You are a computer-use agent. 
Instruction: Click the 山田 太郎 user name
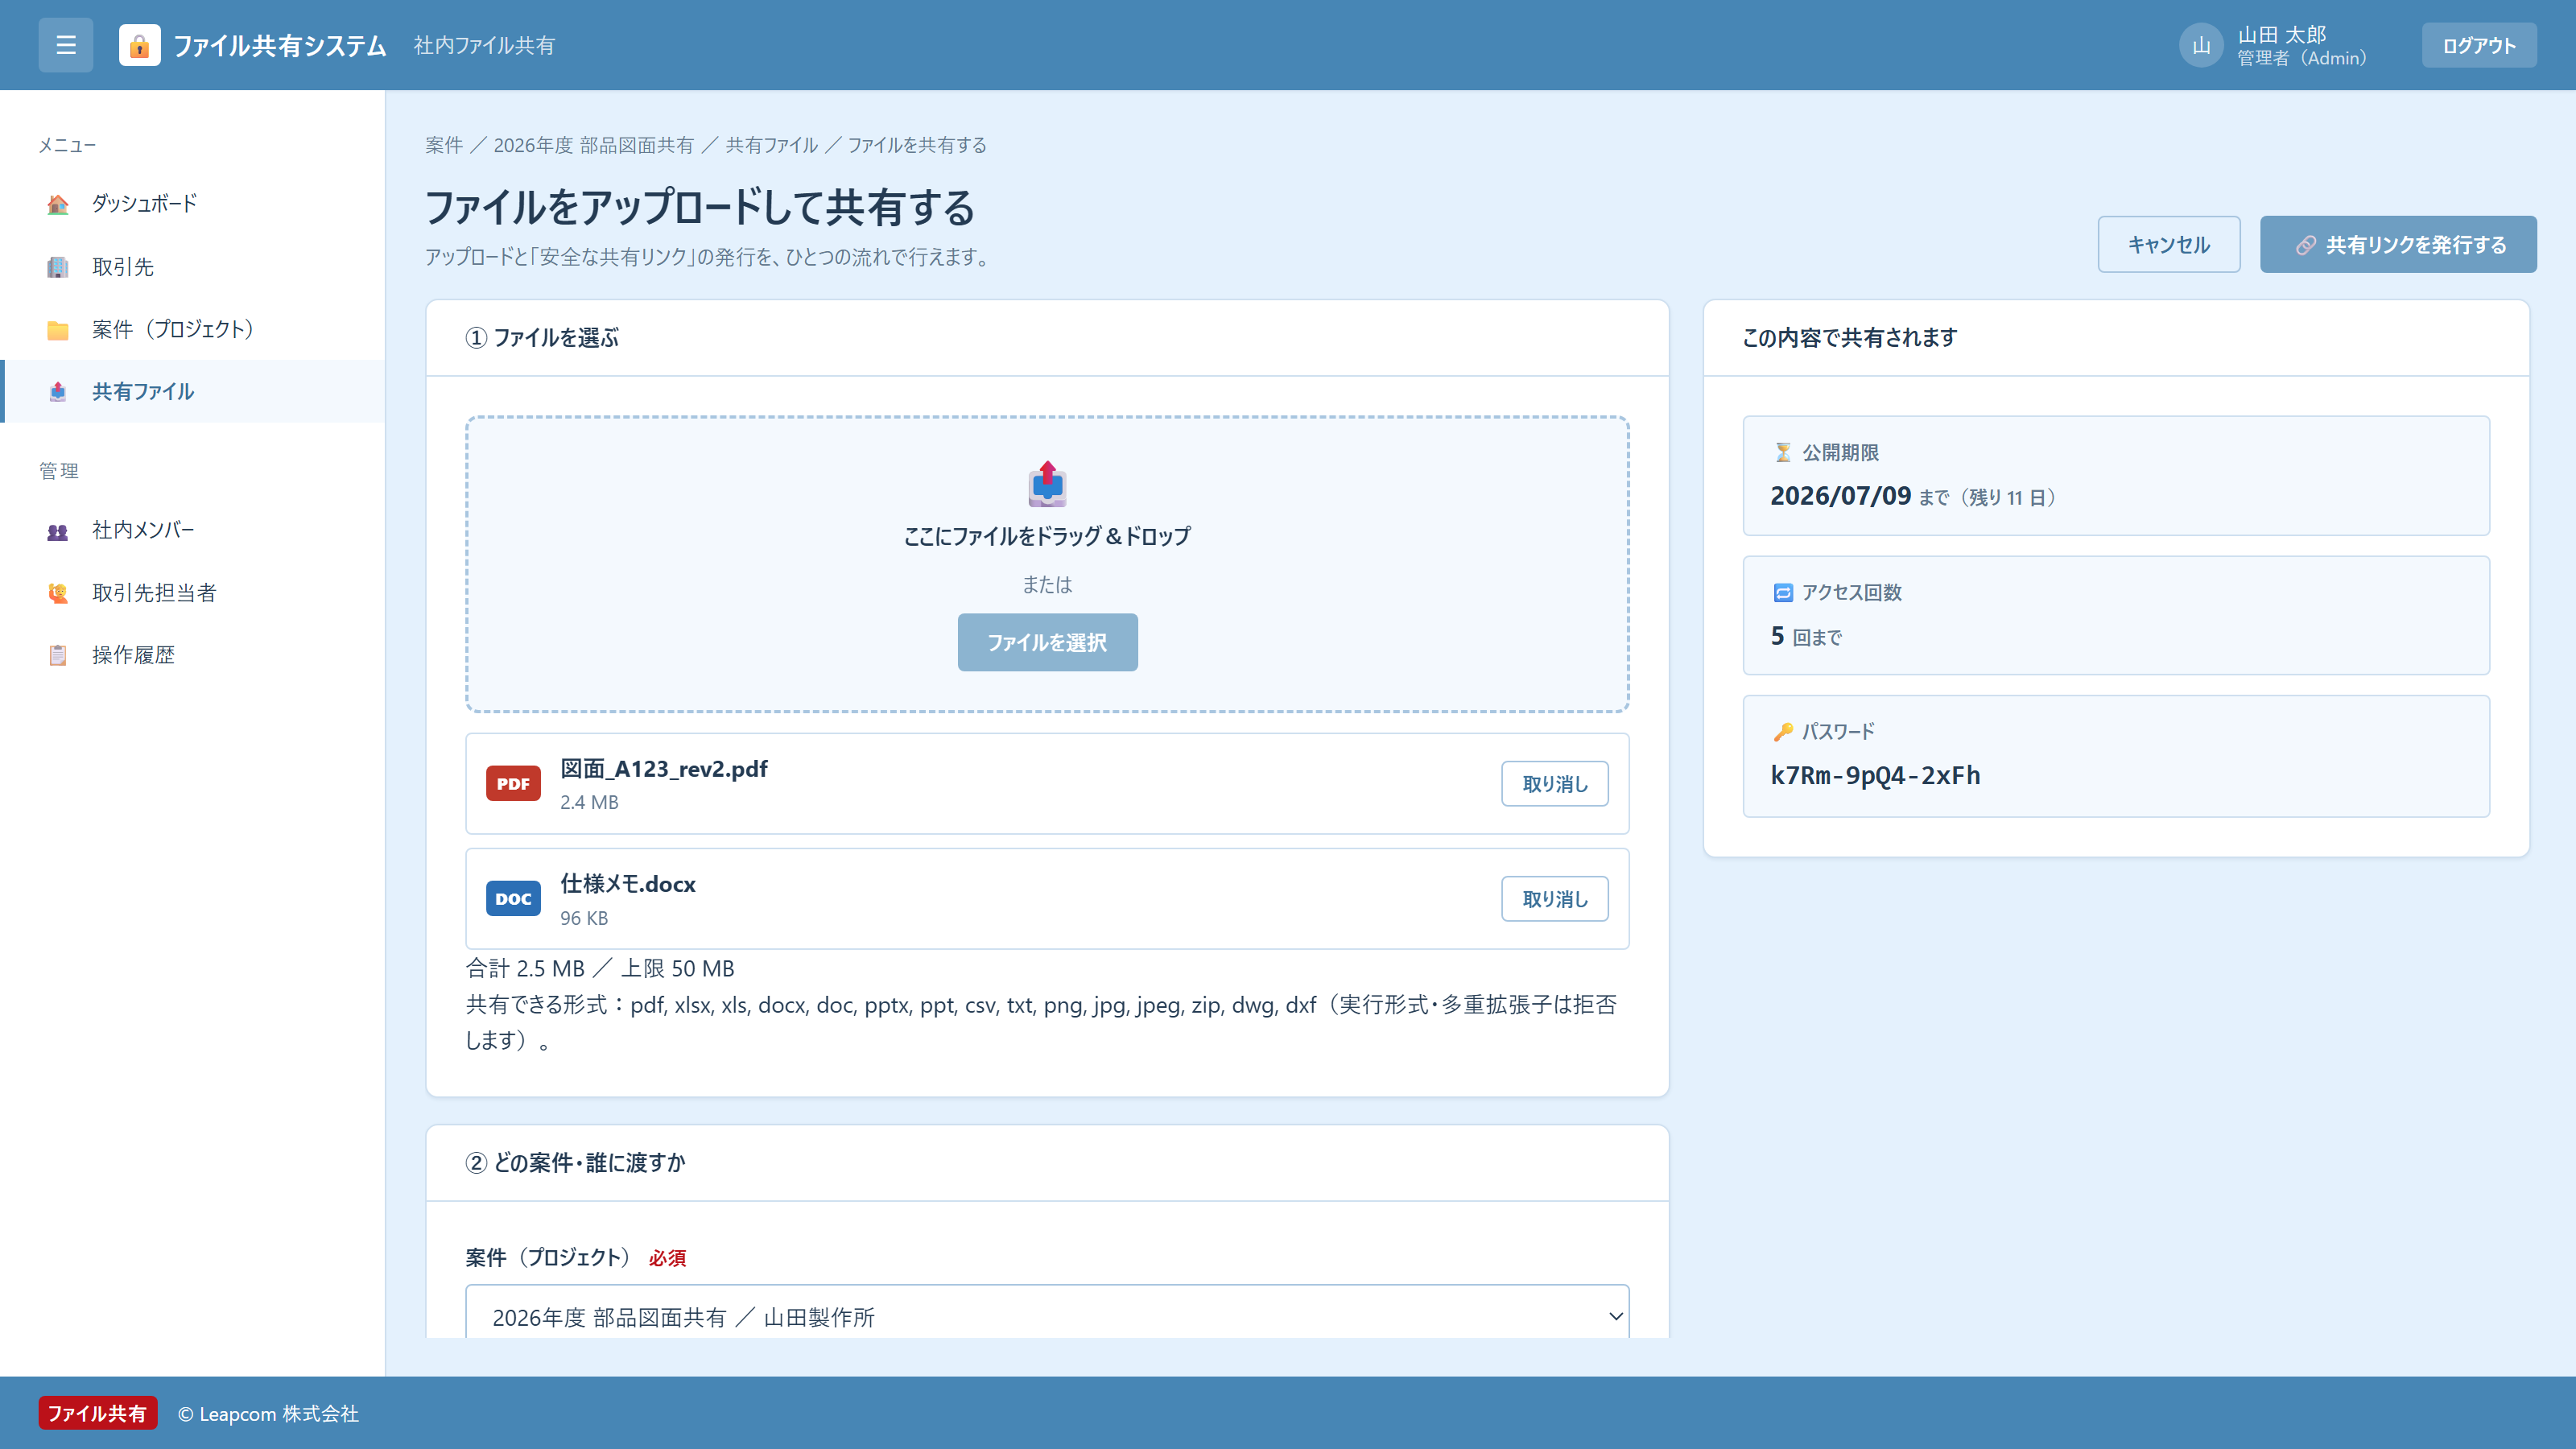click(2282, 35)
